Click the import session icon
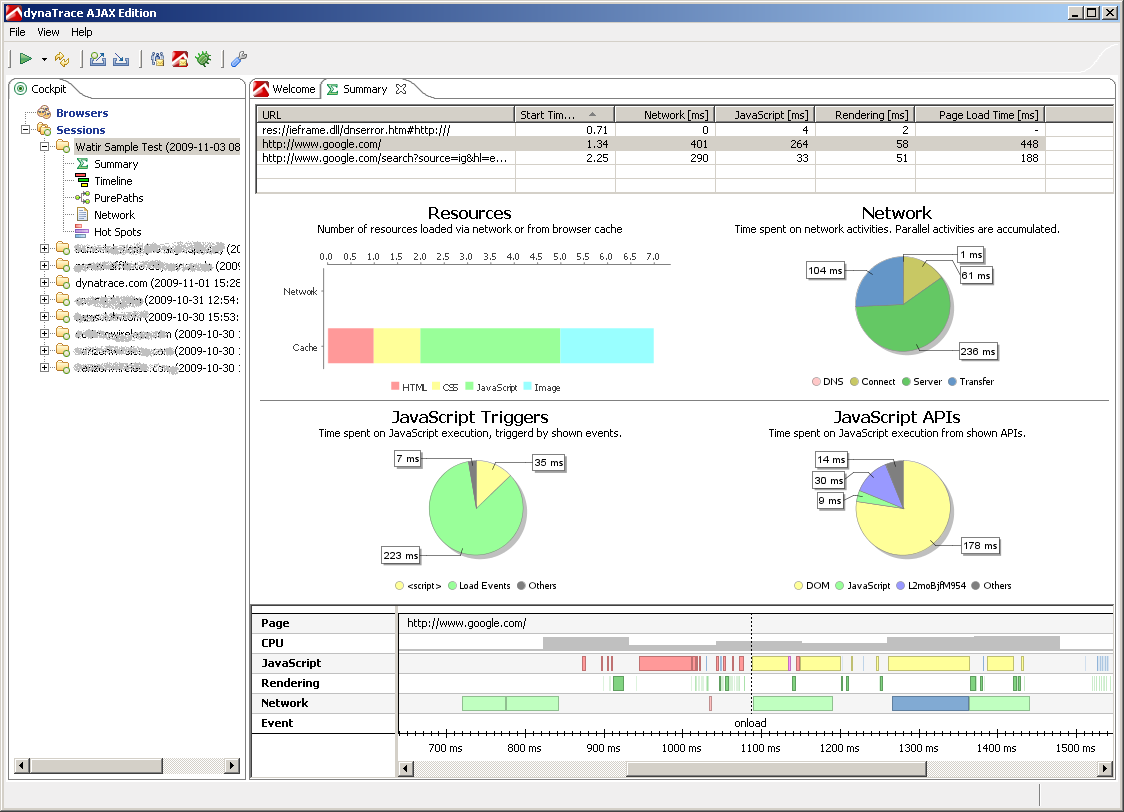Screen dimensions: 1124x812 [x=121, y=59]
